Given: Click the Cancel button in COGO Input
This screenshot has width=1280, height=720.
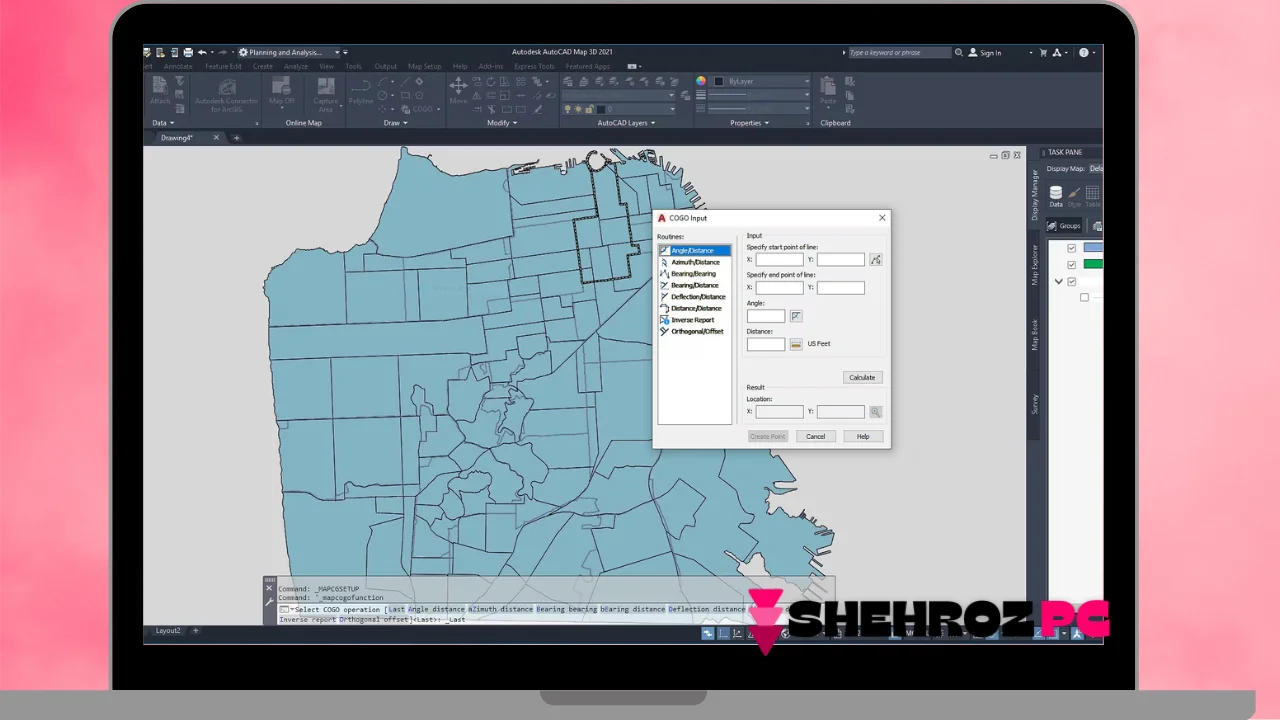Looking at the screenshot, I should click(816, 436).
